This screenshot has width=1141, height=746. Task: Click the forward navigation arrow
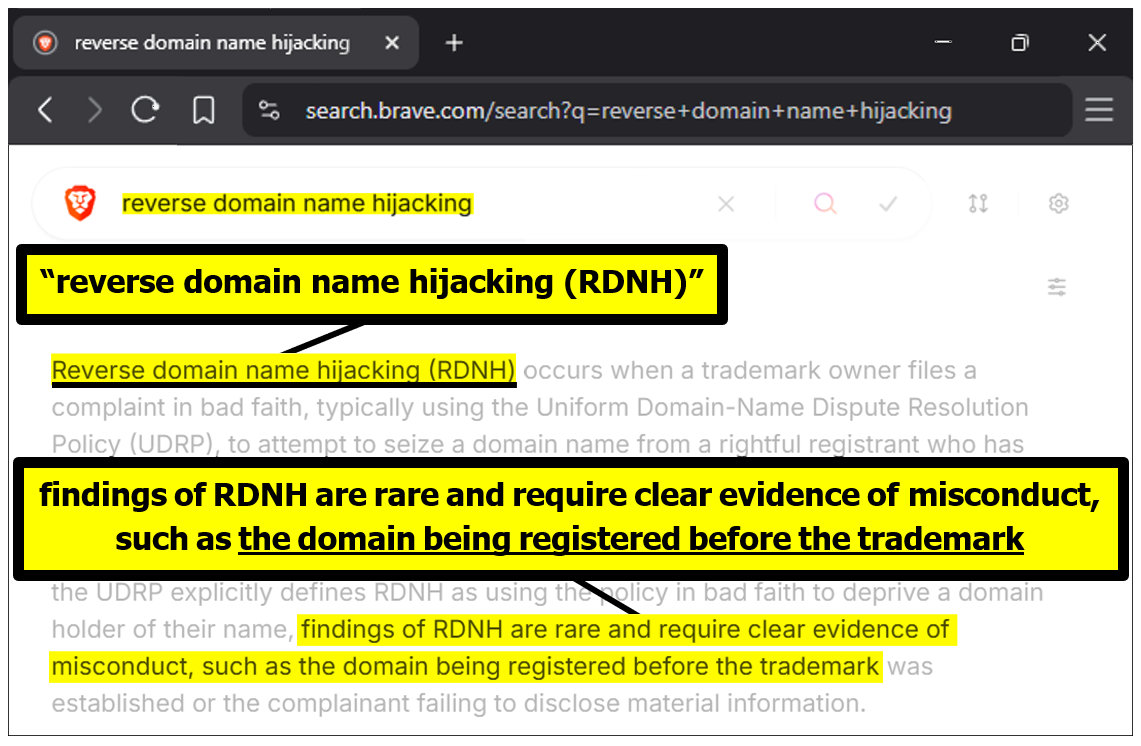(95, 110)
